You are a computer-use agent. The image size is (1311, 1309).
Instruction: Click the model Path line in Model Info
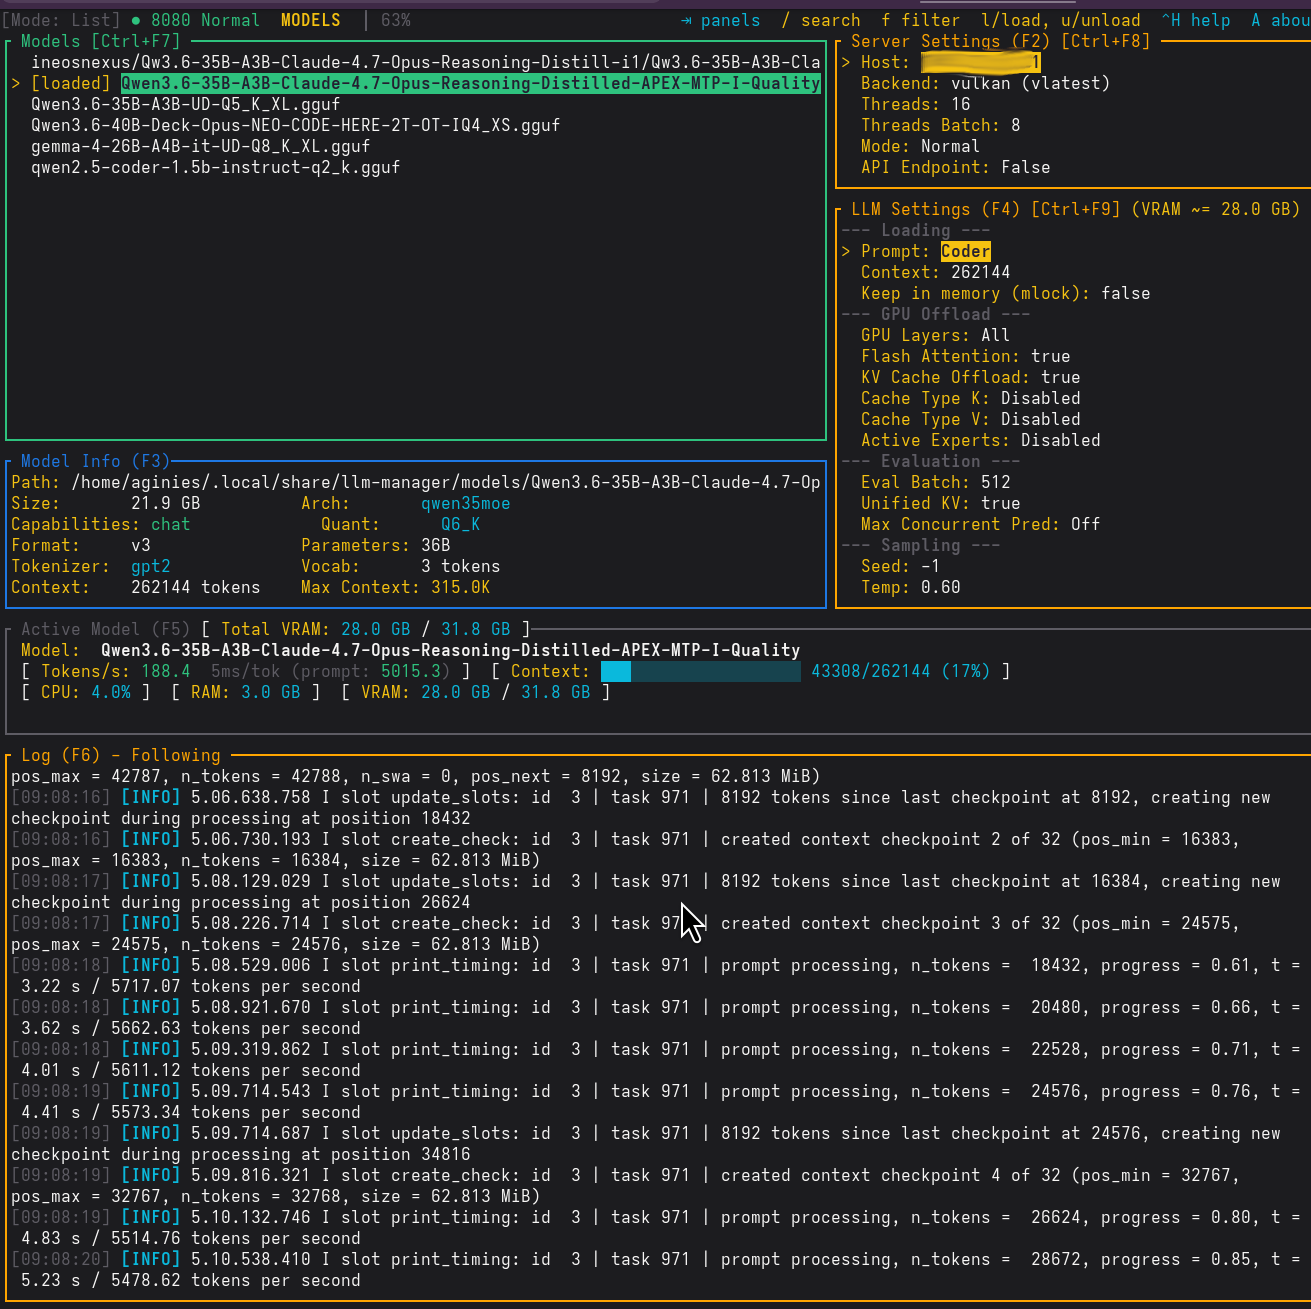(x=416, y=482)
